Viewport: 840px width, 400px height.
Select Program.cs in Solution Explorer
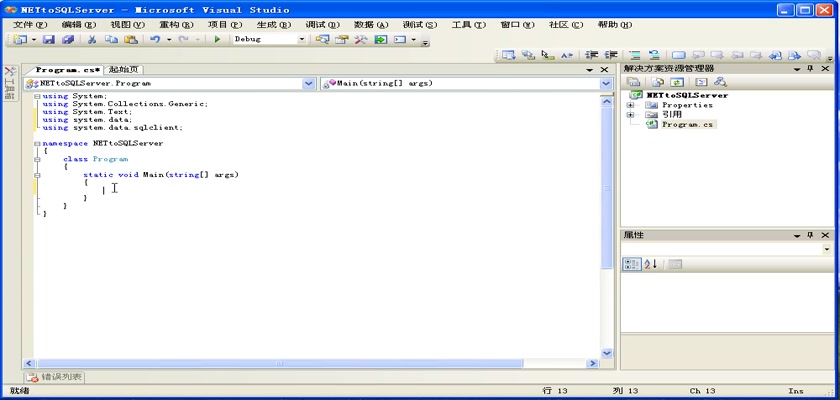[x=687, y=124]
